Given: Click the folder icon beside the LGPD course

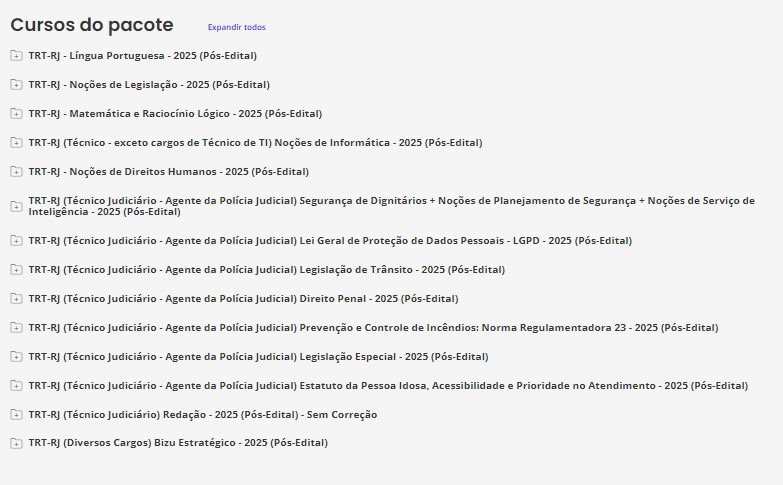Looking at the screenshot, I should coord(16,241).
